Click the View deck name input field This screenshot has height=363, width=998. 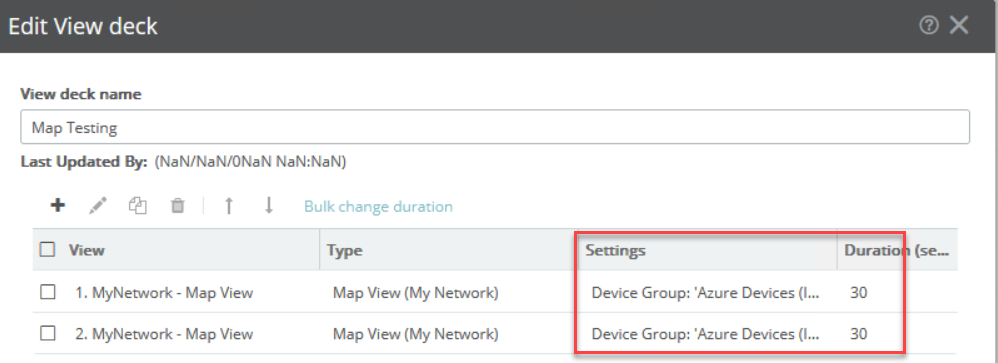click(x=495, y=127)
